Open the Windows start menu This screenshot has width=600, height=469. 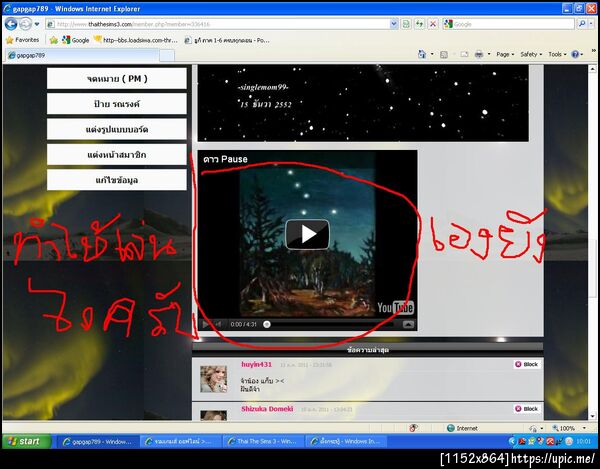click(26, 441)
